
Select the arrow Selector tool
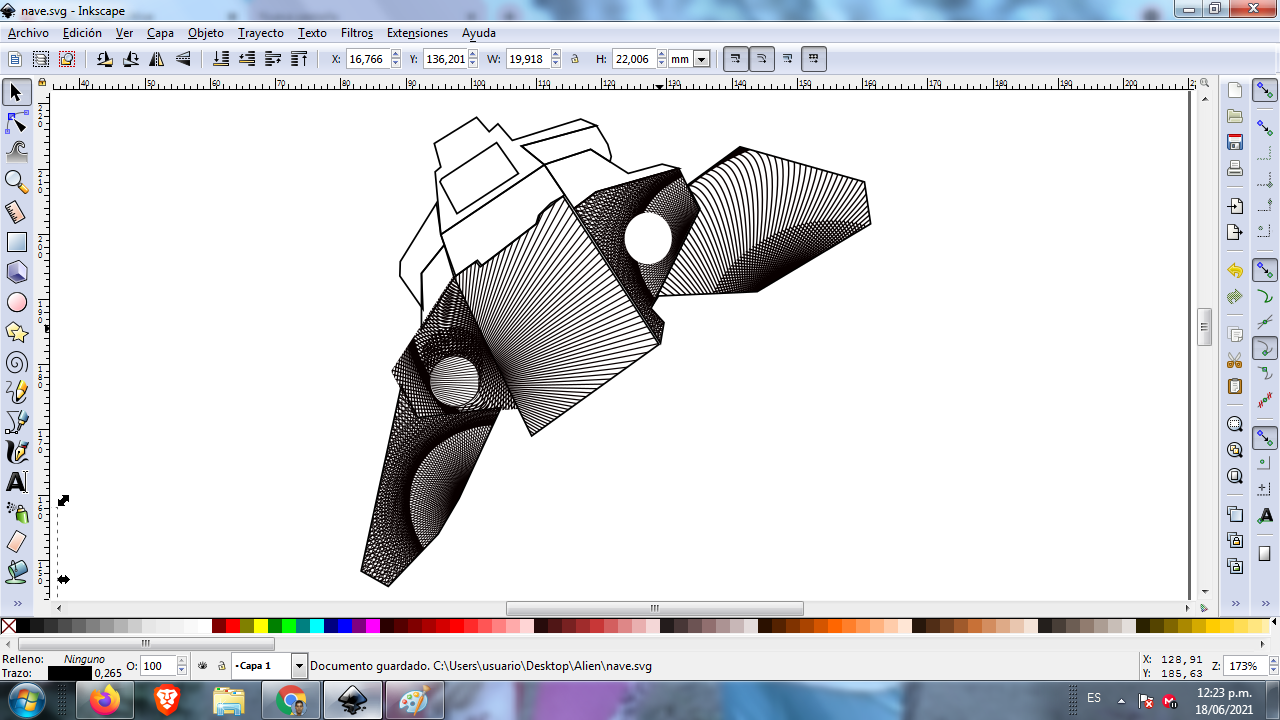coord(16,93)
